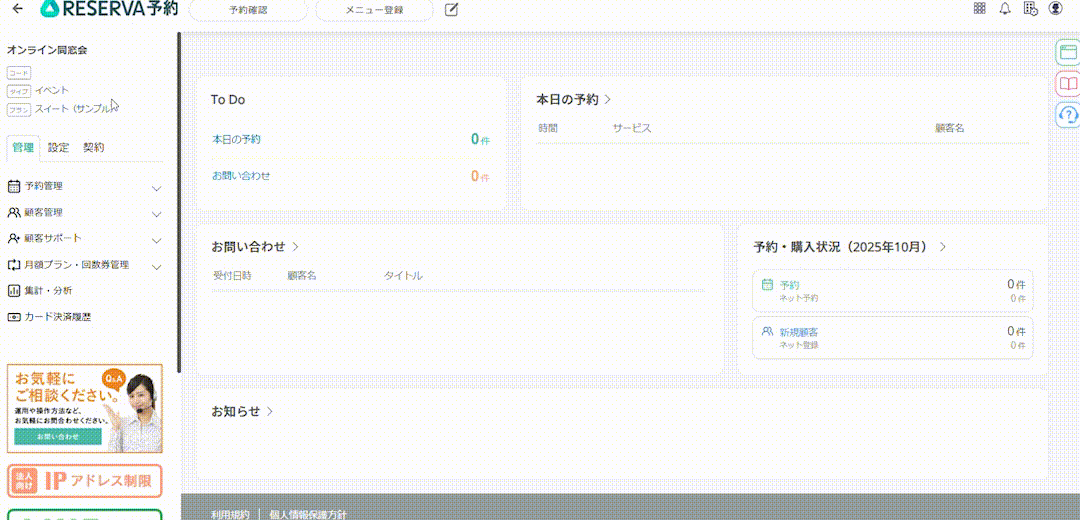Click the 予約管理 calendar icon
Viewport: 1080px width, 520px height.
(13, 186)
